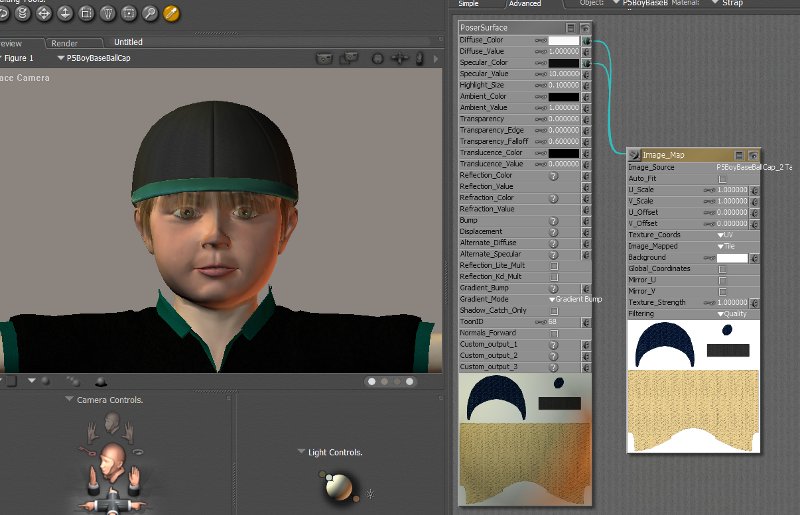Viewport: 800px width, 515px height.
Task: Toggle PoserSurface preview eye button
Action: click(585, 28)
